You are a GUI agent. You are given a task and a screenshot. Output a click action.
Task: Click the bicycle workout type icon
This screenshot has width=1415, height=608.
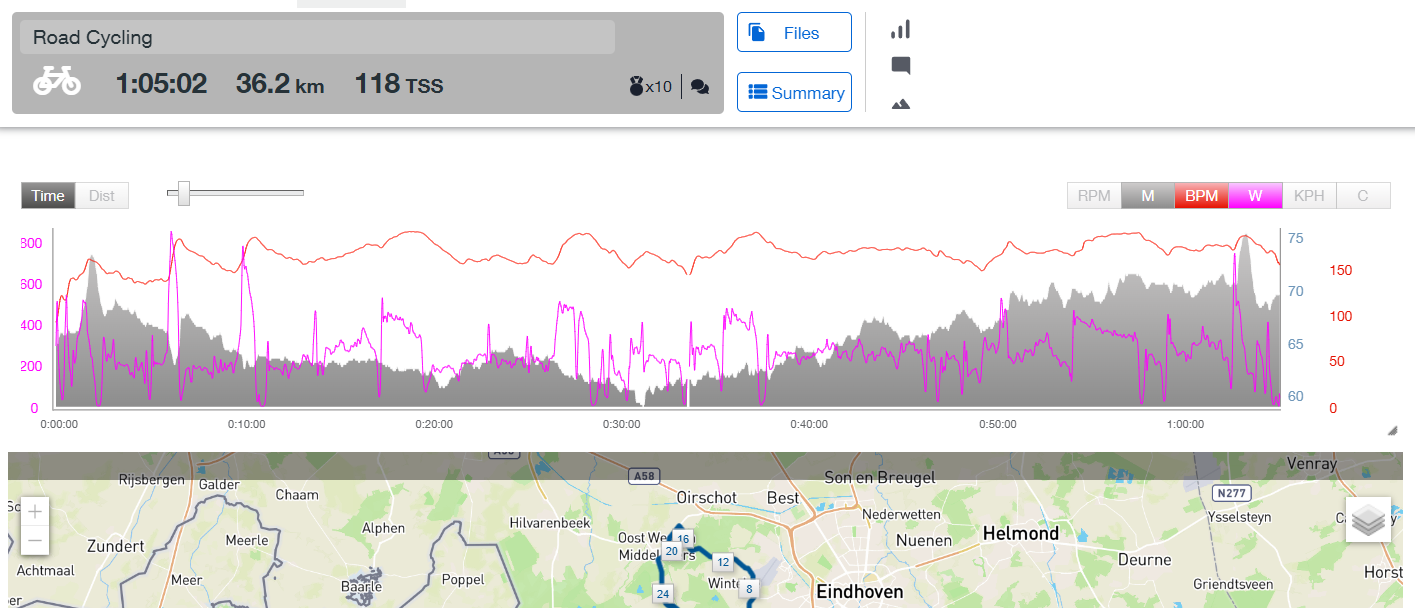point(57,82)
